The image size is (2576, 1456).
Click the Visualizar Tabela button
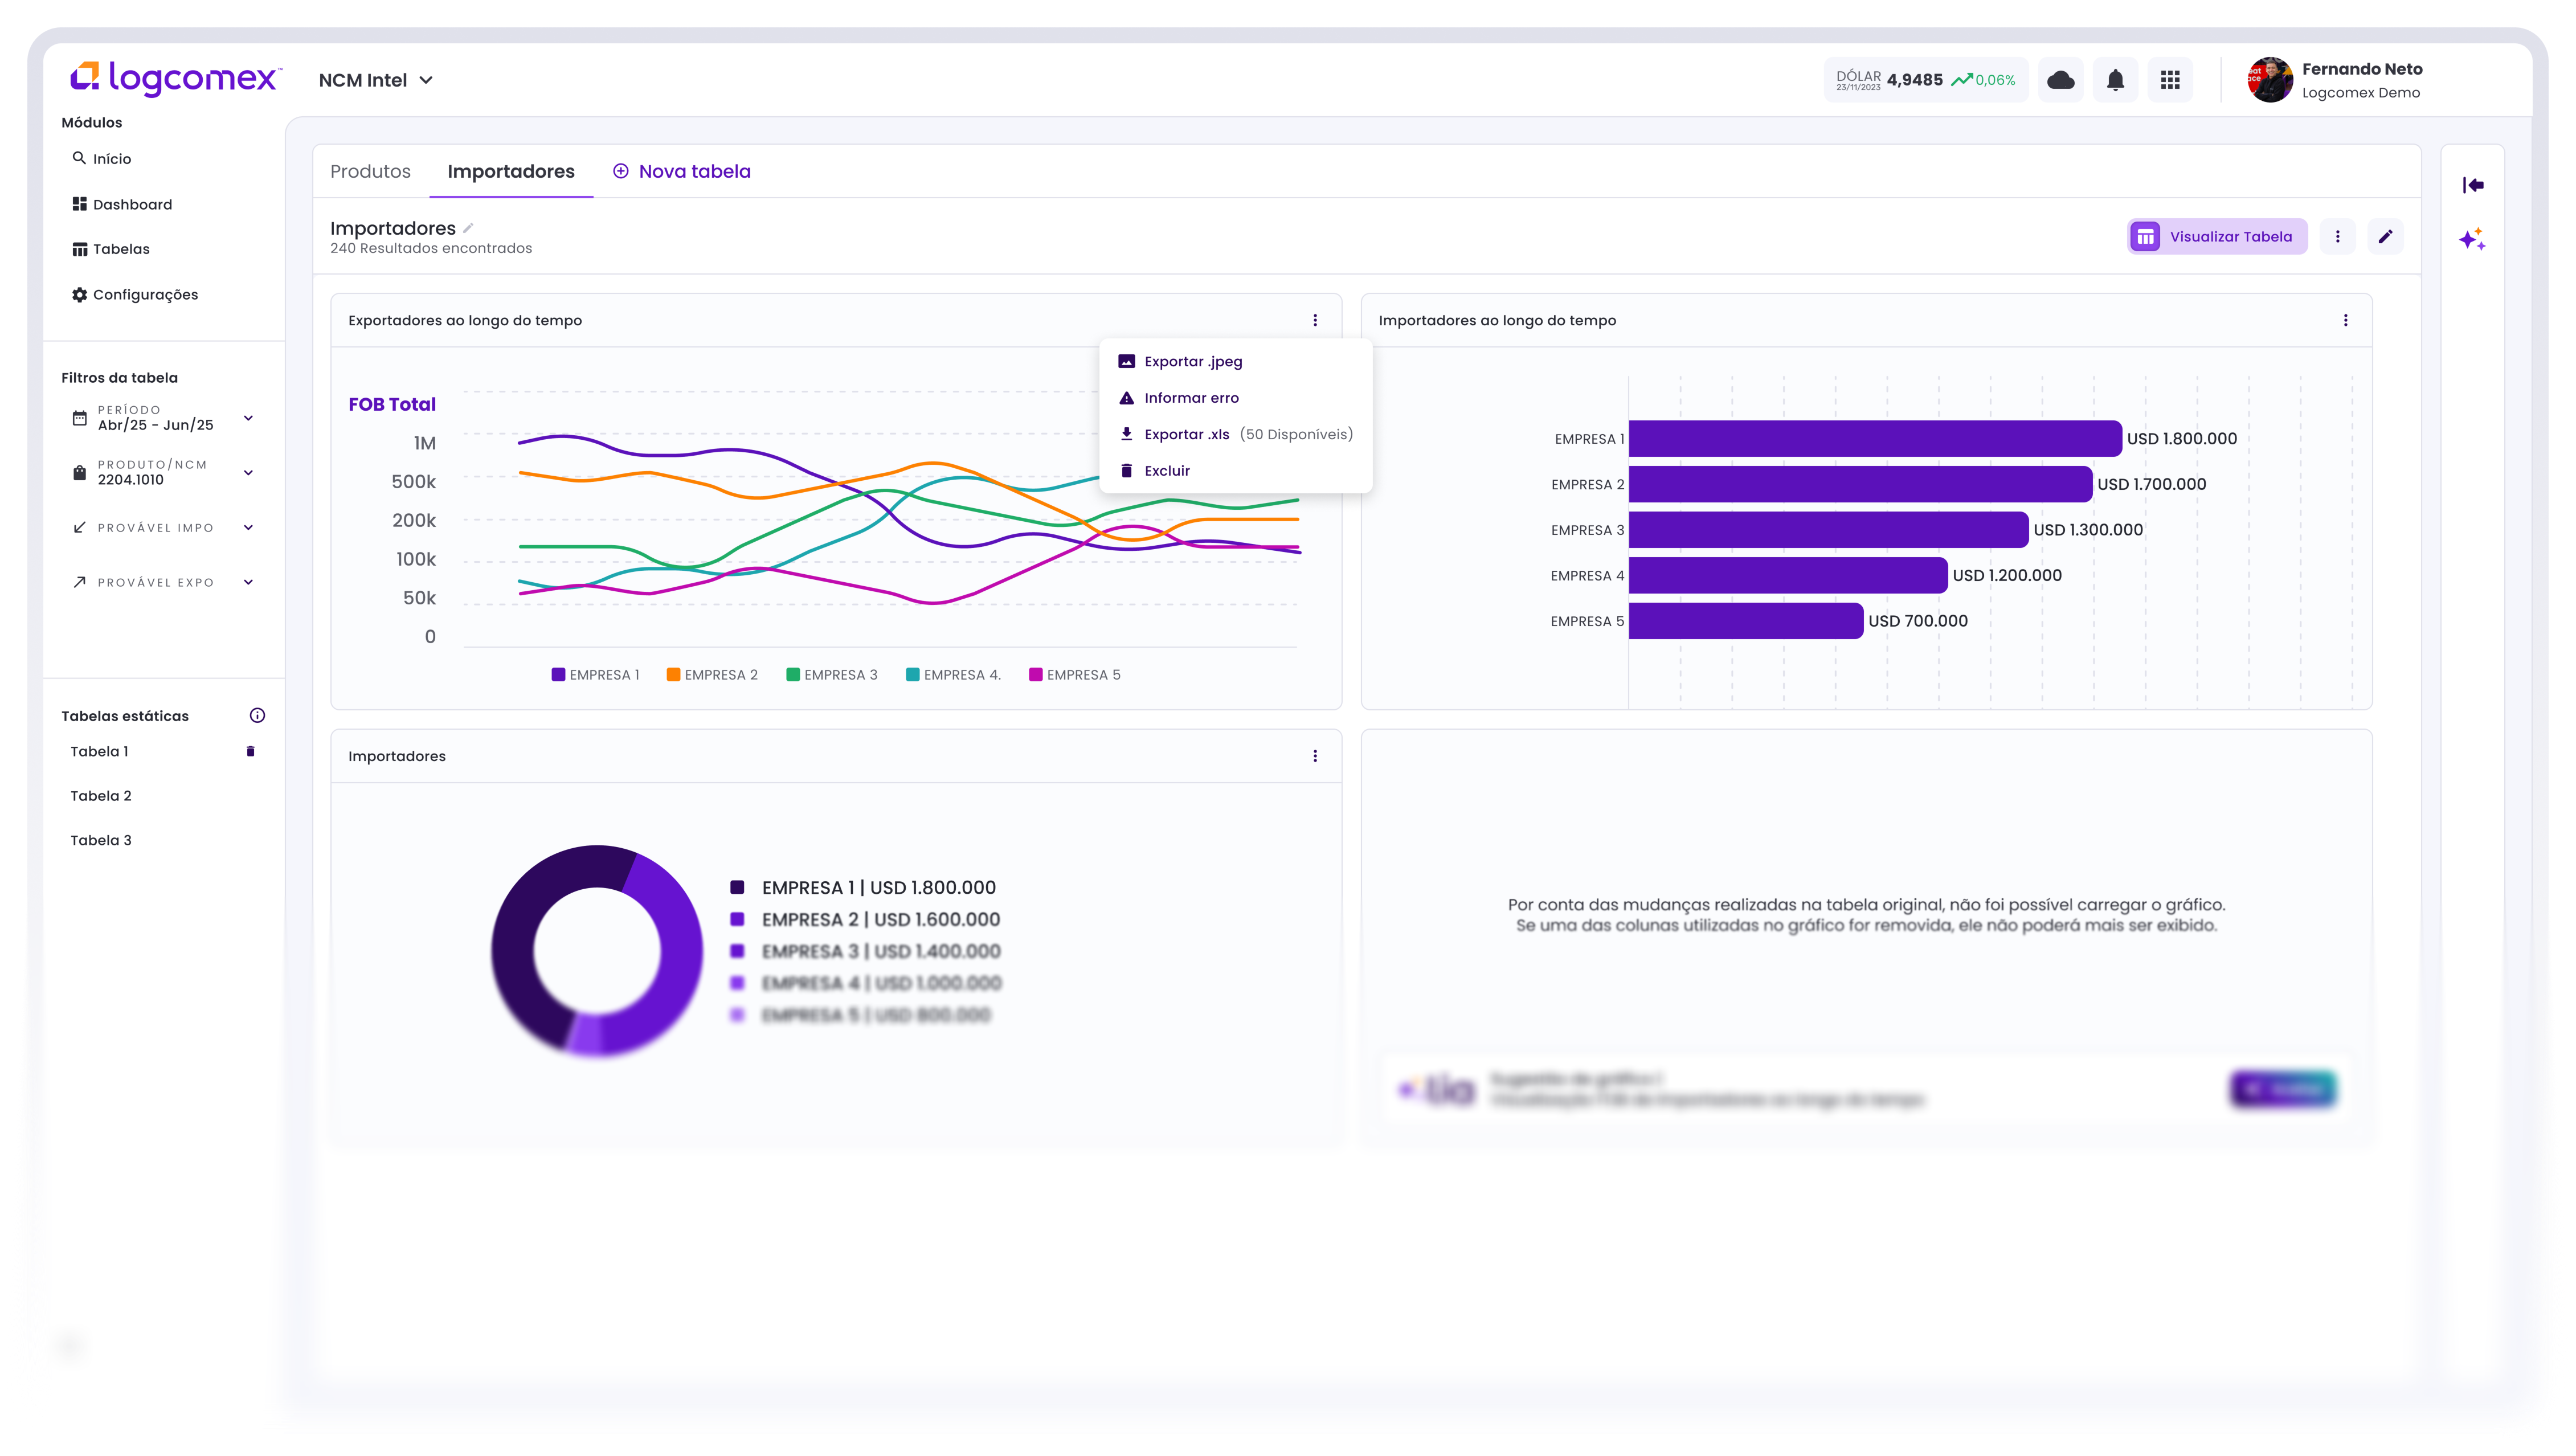[2216, 237]
